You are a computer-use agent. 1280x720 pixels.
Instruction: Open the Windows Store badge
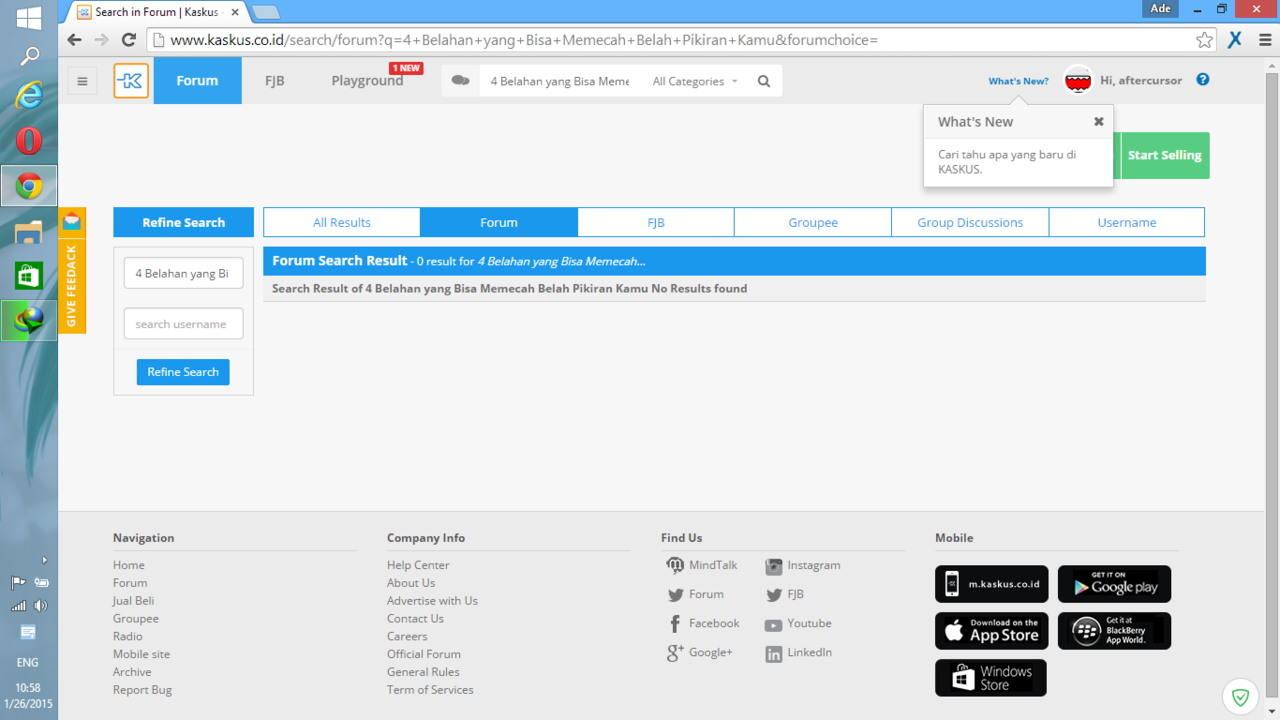991,678
